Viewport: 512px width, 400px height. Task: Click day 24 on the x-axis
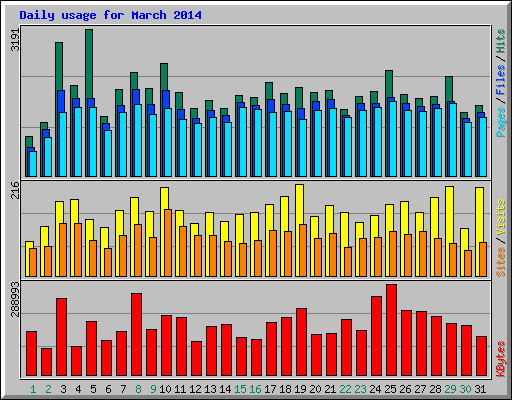click(375, 389)
